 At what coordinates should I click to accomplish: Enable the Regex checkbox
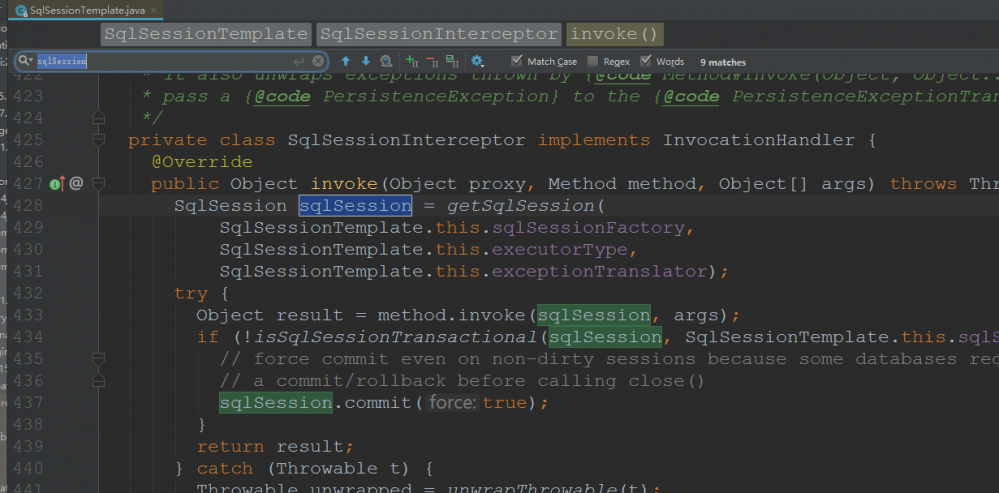coord(593,61)
